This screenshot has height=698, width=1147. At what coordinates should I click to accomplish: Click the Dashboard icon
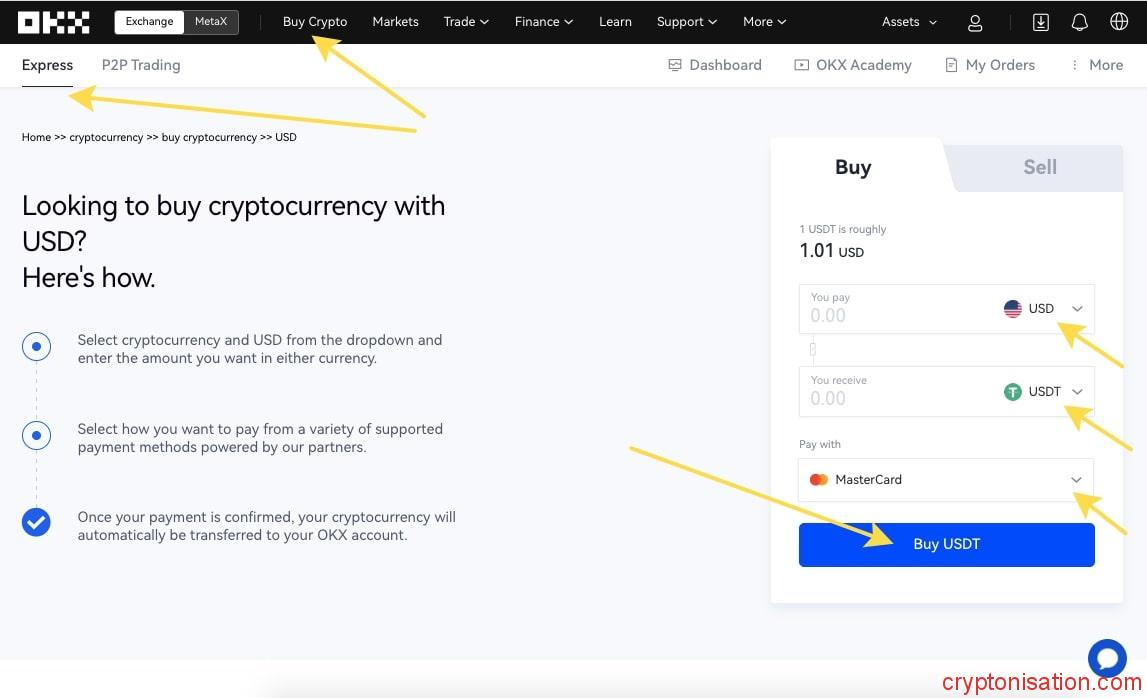click(674, 64)
